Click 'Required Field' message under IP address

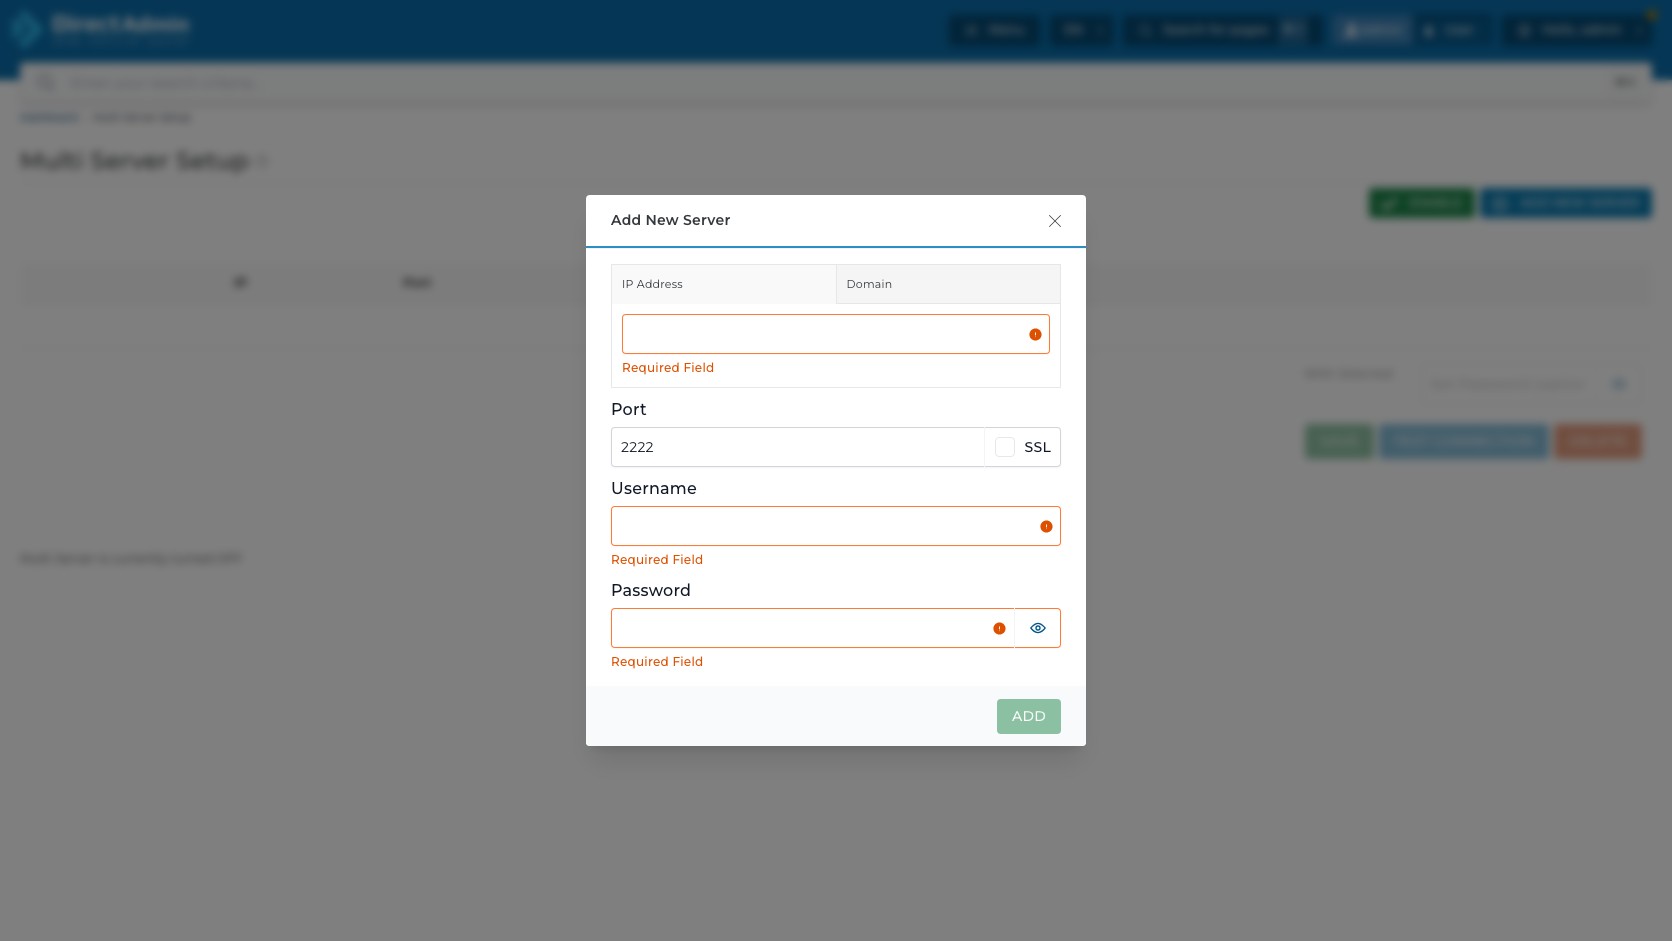click(x=668, y=368)
